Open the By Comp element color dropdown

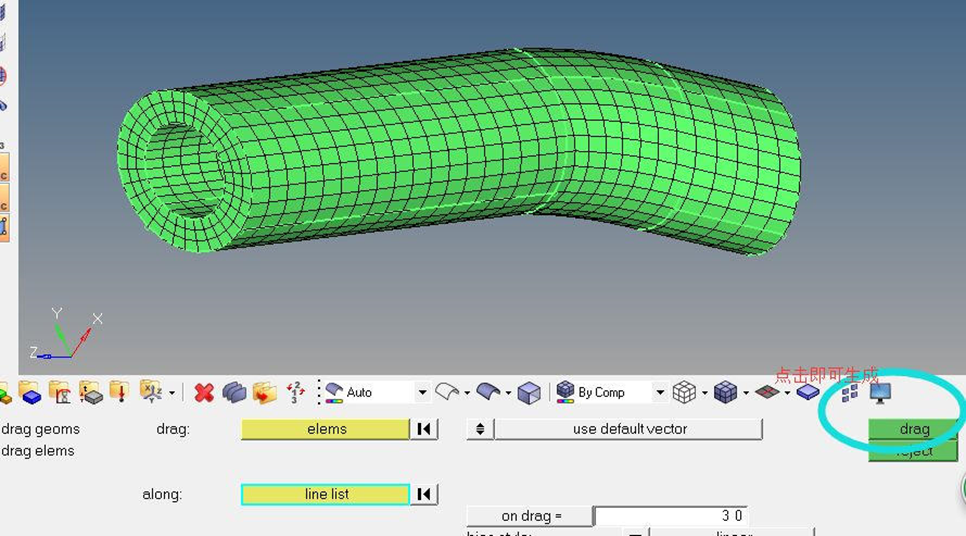click(660, 392)
